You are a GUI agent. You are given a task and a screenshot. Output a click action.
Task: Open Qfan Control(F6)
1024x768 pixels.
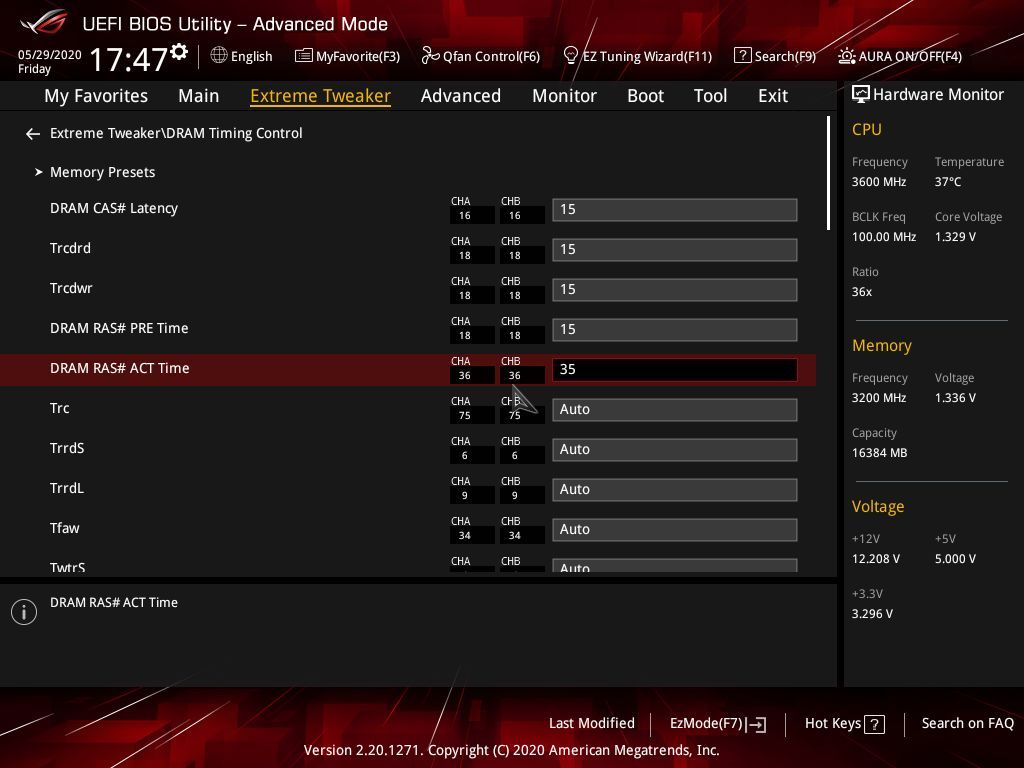pos(491,56)
